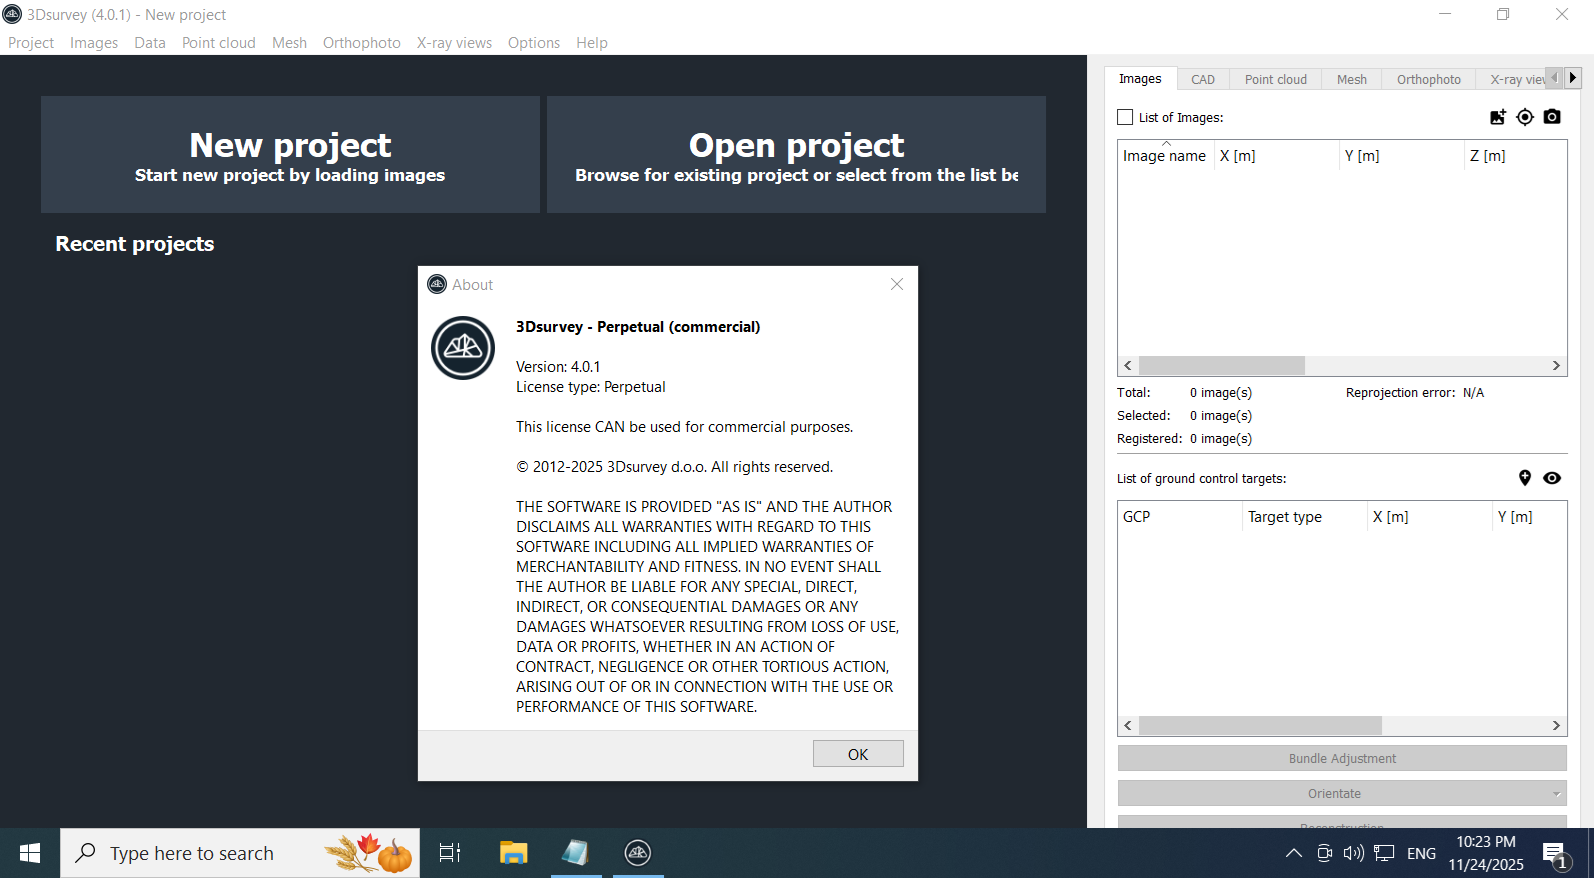The height and width of the screenshot is (878, 1594).
Task: Switch to the Orthophoto panel tab
Action: [x=1428, y=80]
